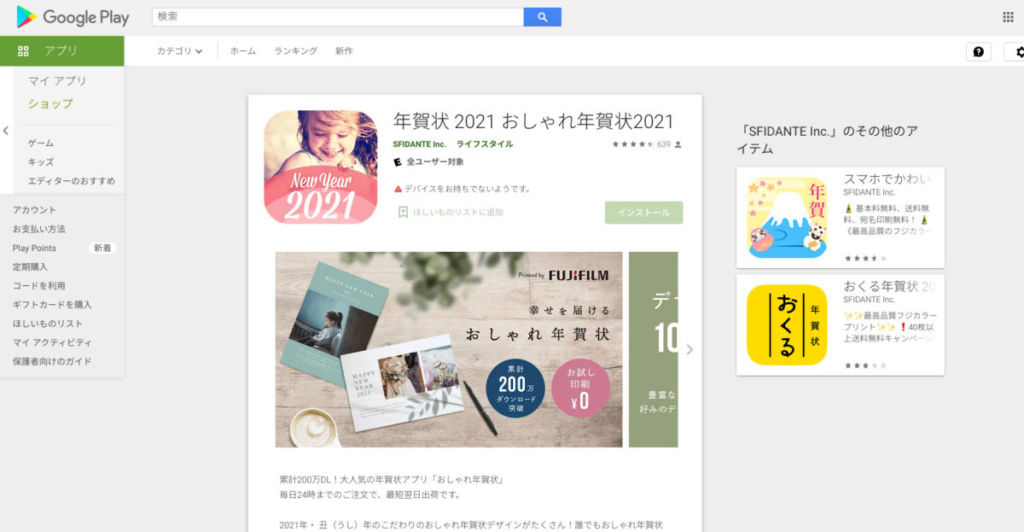Open キッズ category link
Screen dimensions: 1024x532
(x=40, y=162)
